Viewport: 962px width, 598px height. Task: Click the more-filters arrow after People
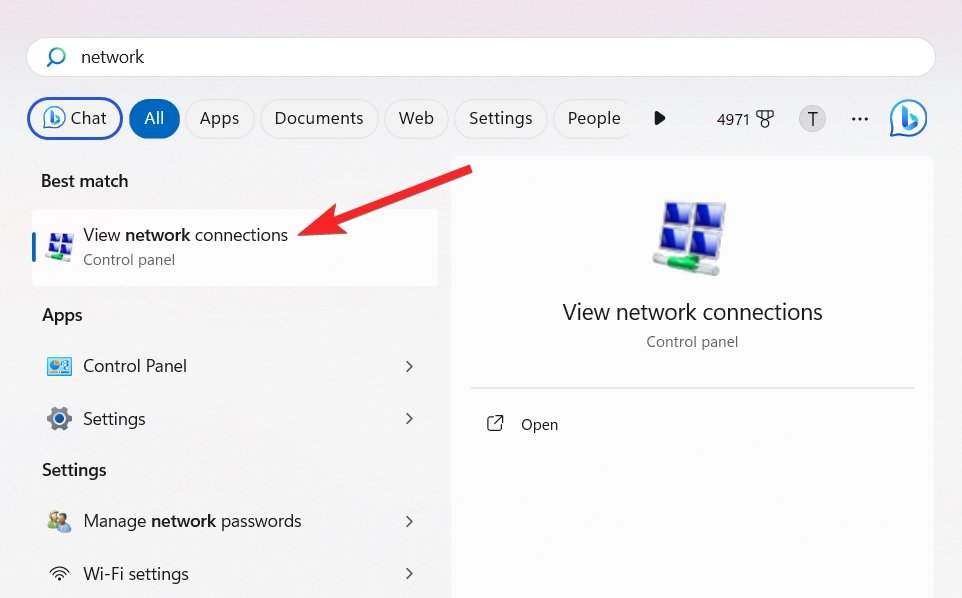pyautogui.click(x=659, y=118)
